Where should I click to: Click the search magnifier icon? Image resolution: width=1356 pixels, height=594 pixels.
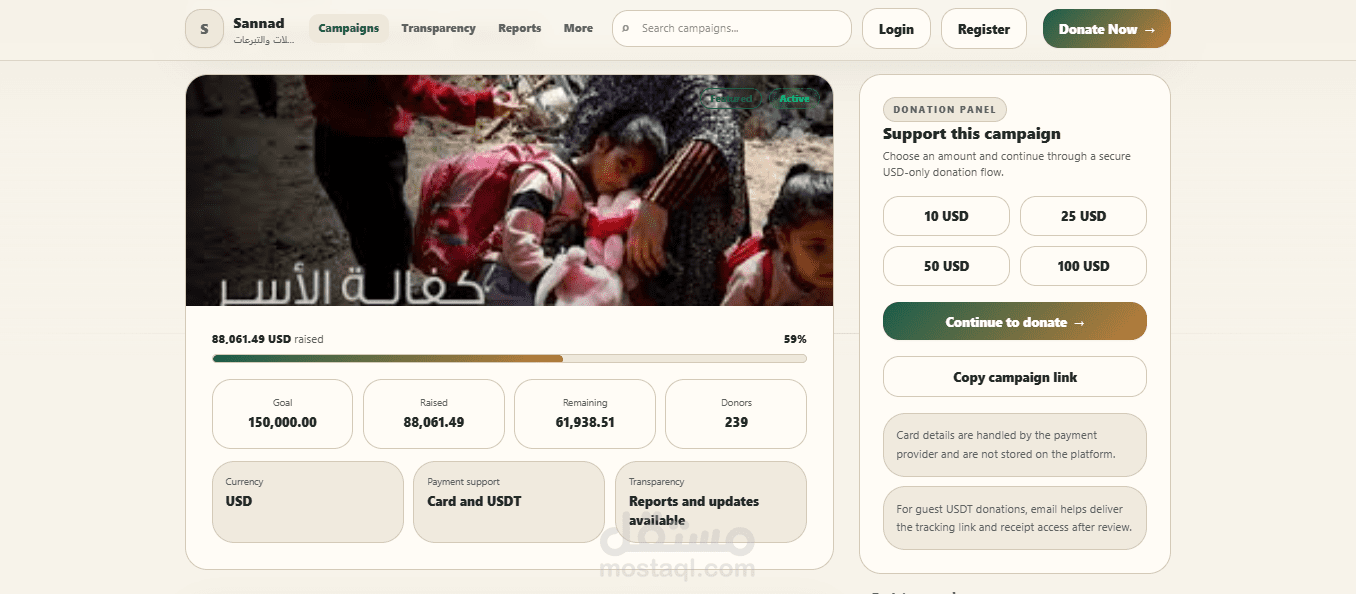click(x=626, y=29)
